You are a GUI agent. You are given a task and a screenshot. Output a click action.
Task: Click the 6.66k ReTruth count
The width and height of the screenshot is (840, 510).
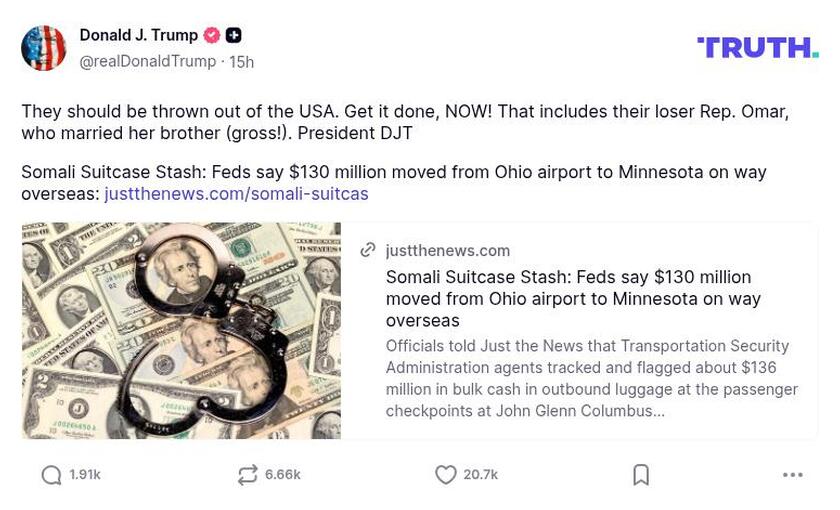[x=283, y=475]
